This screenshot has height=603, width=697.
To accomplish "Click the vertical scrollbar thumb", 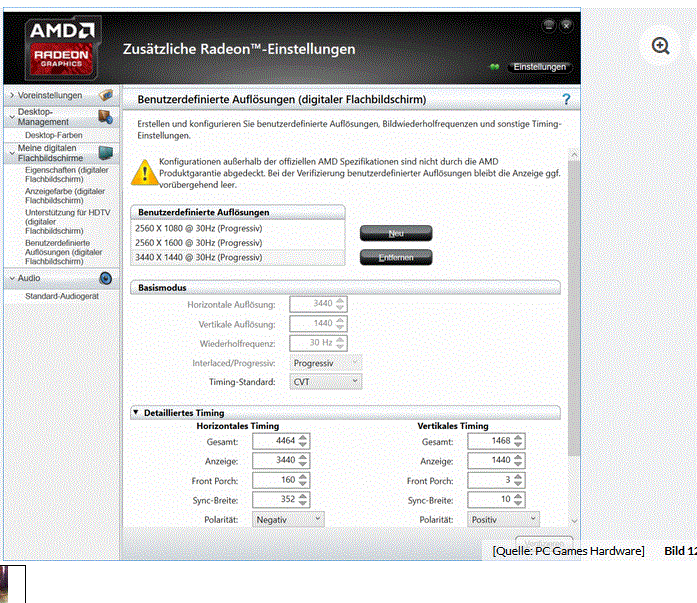I will 574,308.
